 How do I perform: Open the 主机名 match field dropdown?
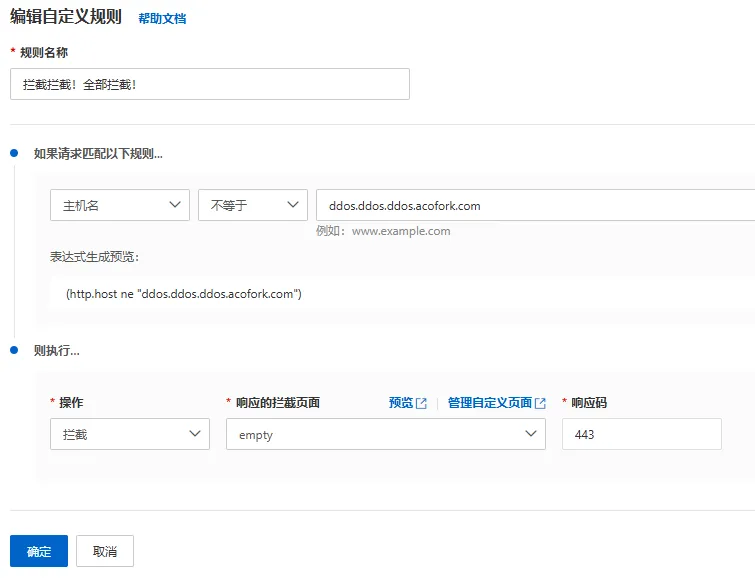(119, 205)
